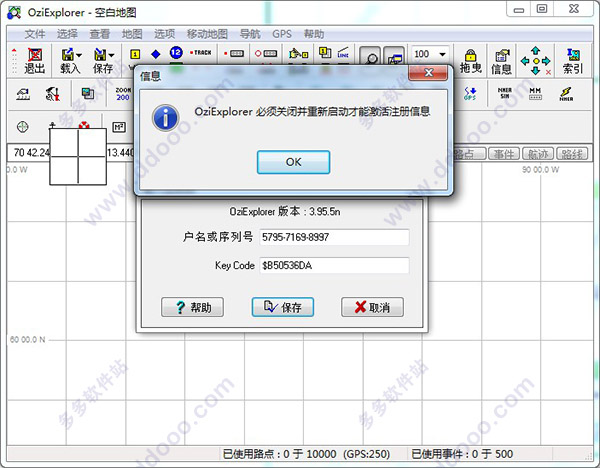Click the Key Code input field

(x=334, y=265)
